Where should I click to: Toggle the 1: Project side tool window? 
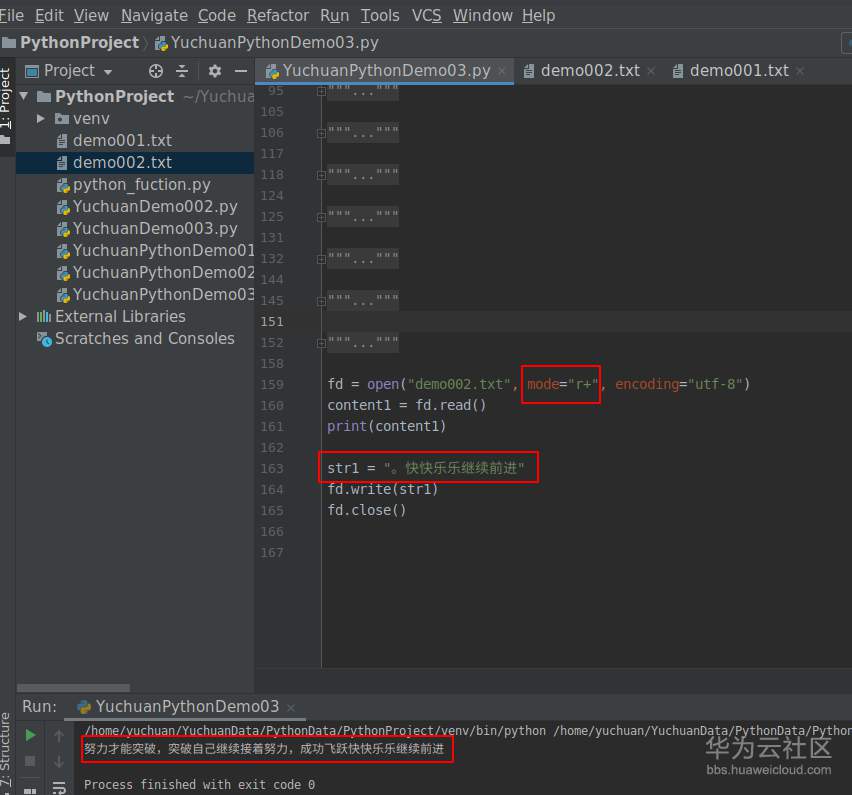(x=6, y=106)
